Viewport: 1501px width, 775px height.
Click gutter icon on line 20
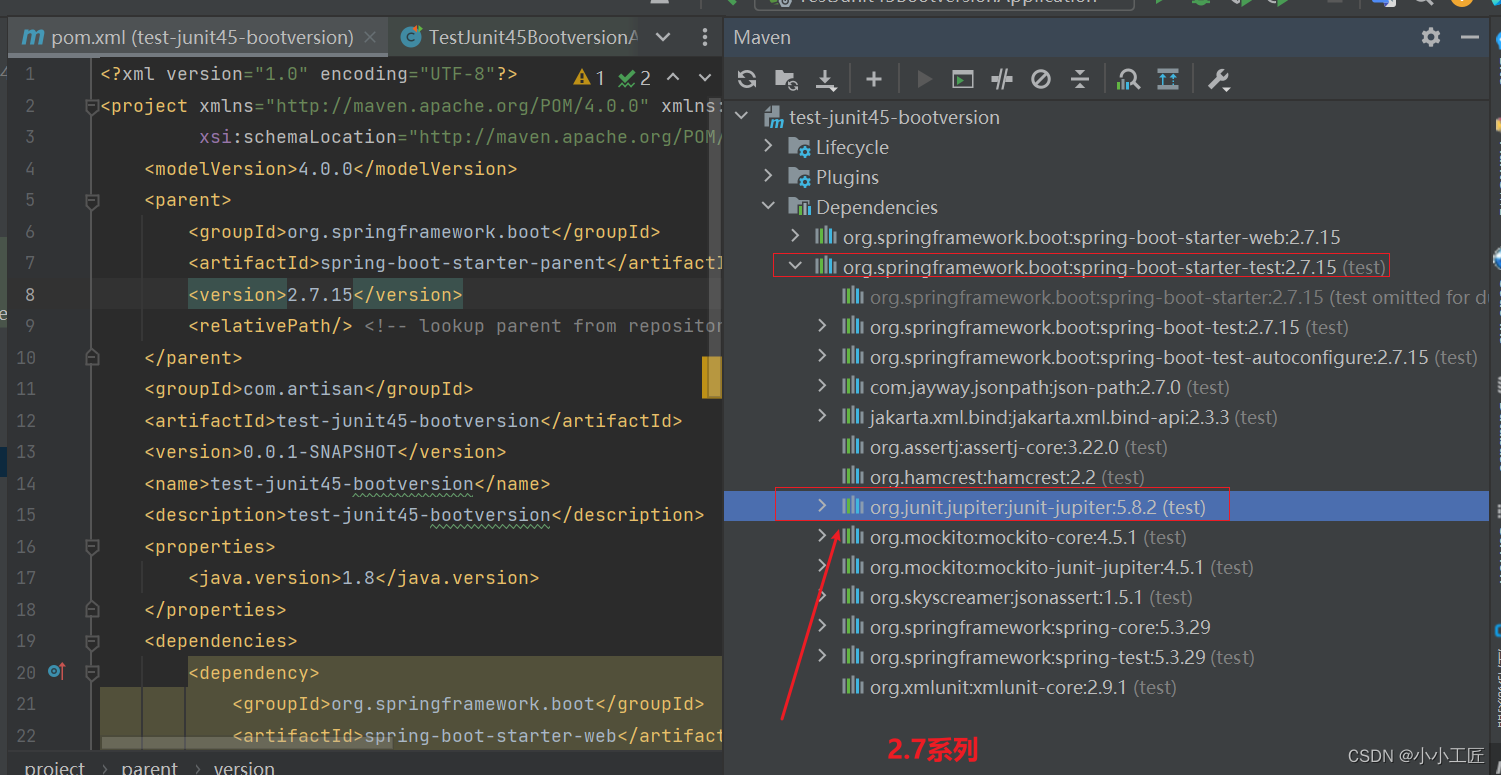[56, 672]
